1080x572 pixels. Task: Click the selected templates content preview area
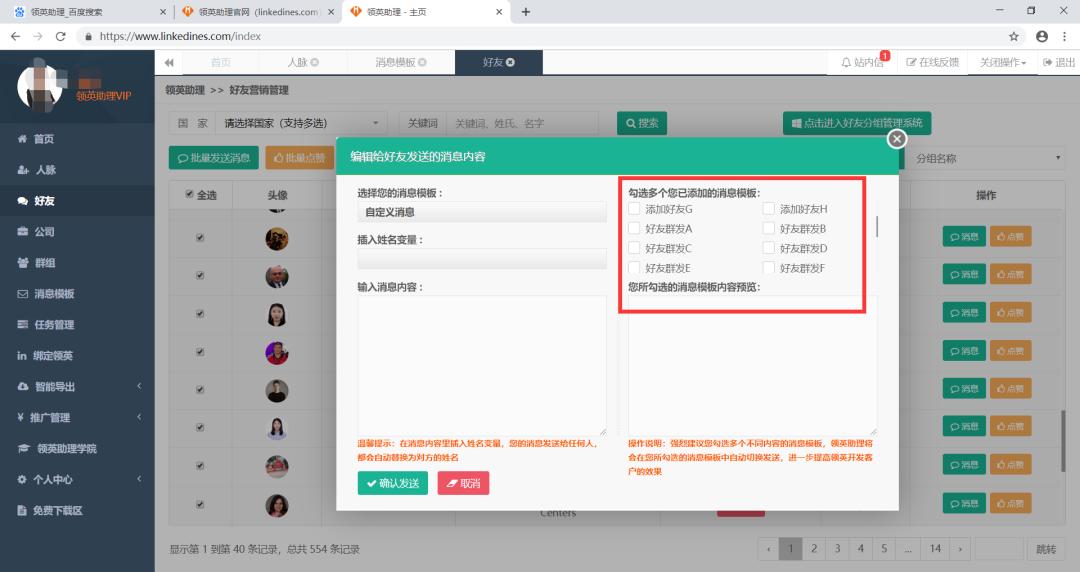(753, 365)
